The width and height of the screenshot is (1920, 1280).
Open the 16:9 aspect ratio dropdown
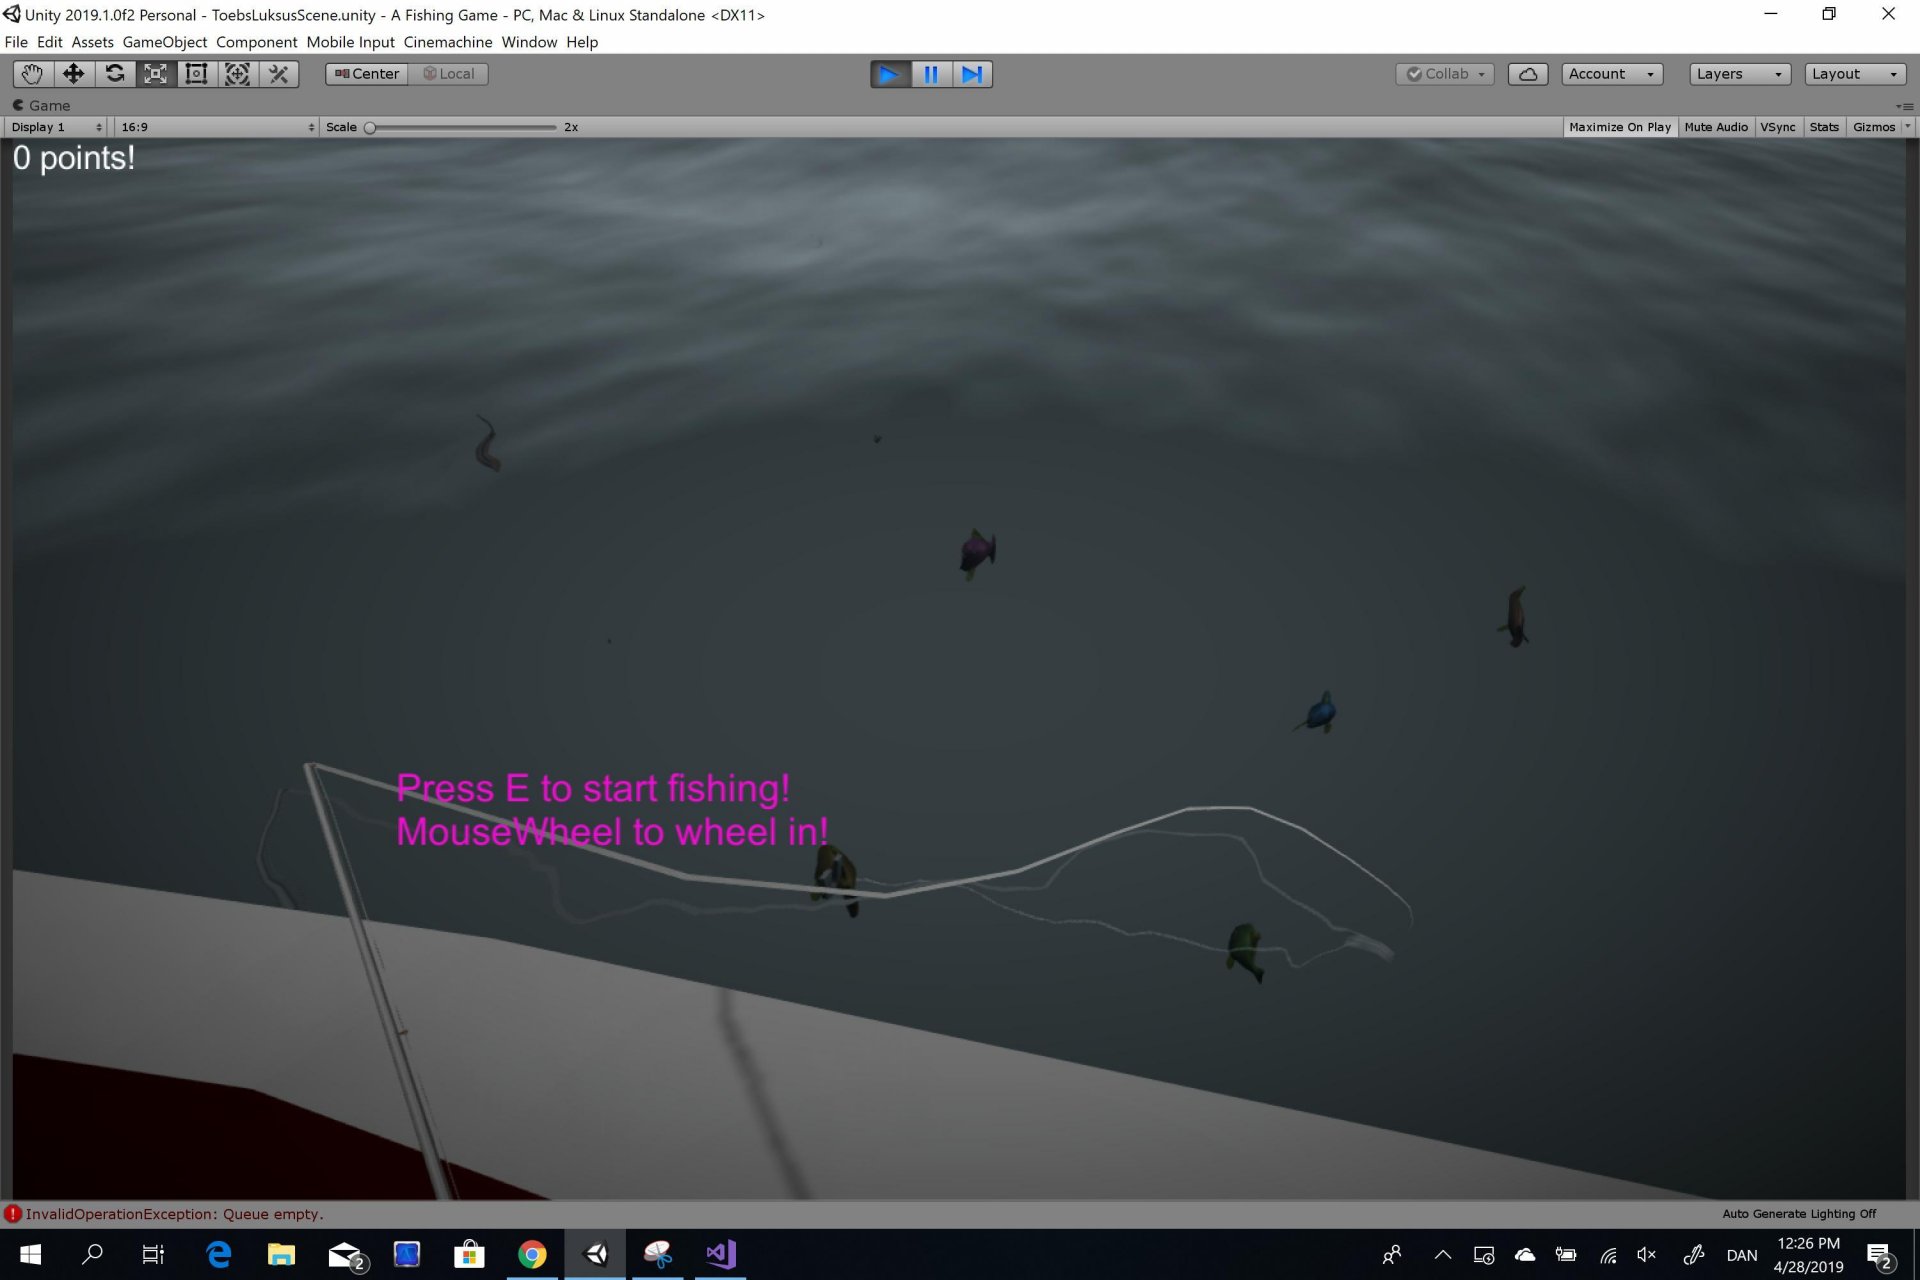pos(216,127)
